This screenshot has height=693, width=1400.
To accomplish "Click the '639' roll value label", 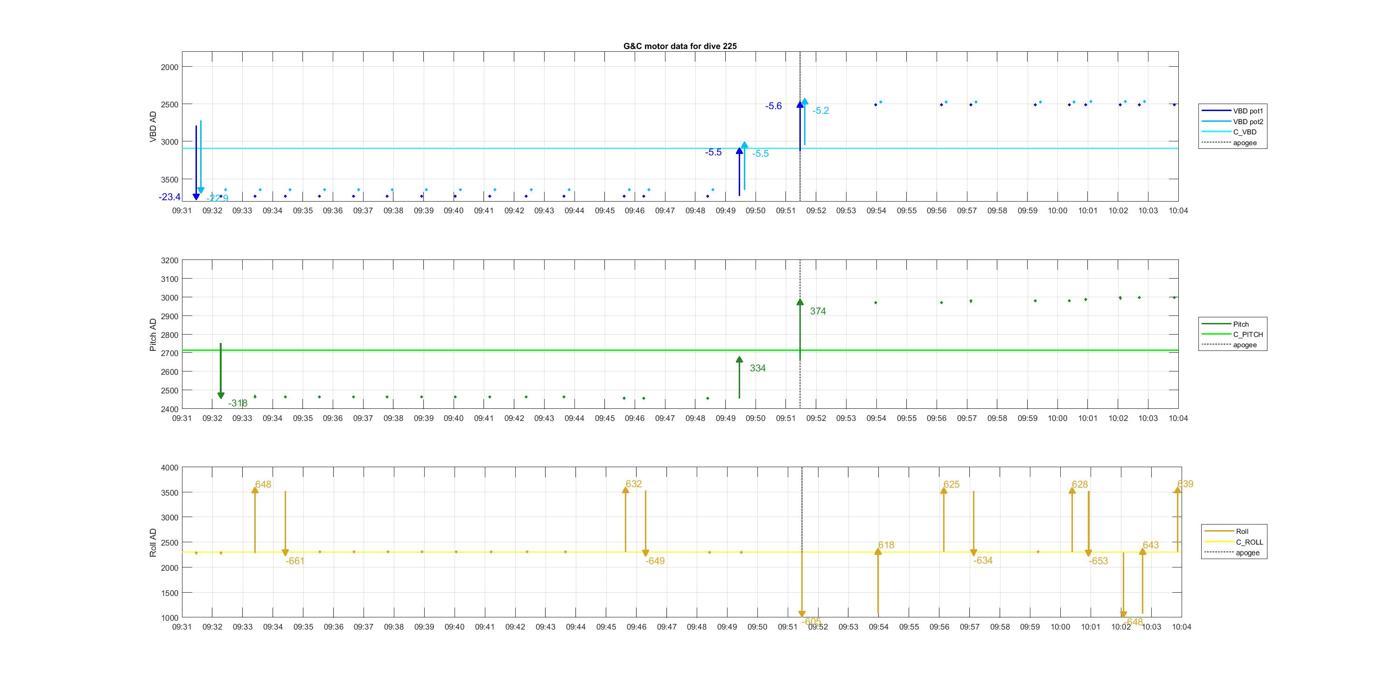I will pyautogui.click(x=1185, y=485).
